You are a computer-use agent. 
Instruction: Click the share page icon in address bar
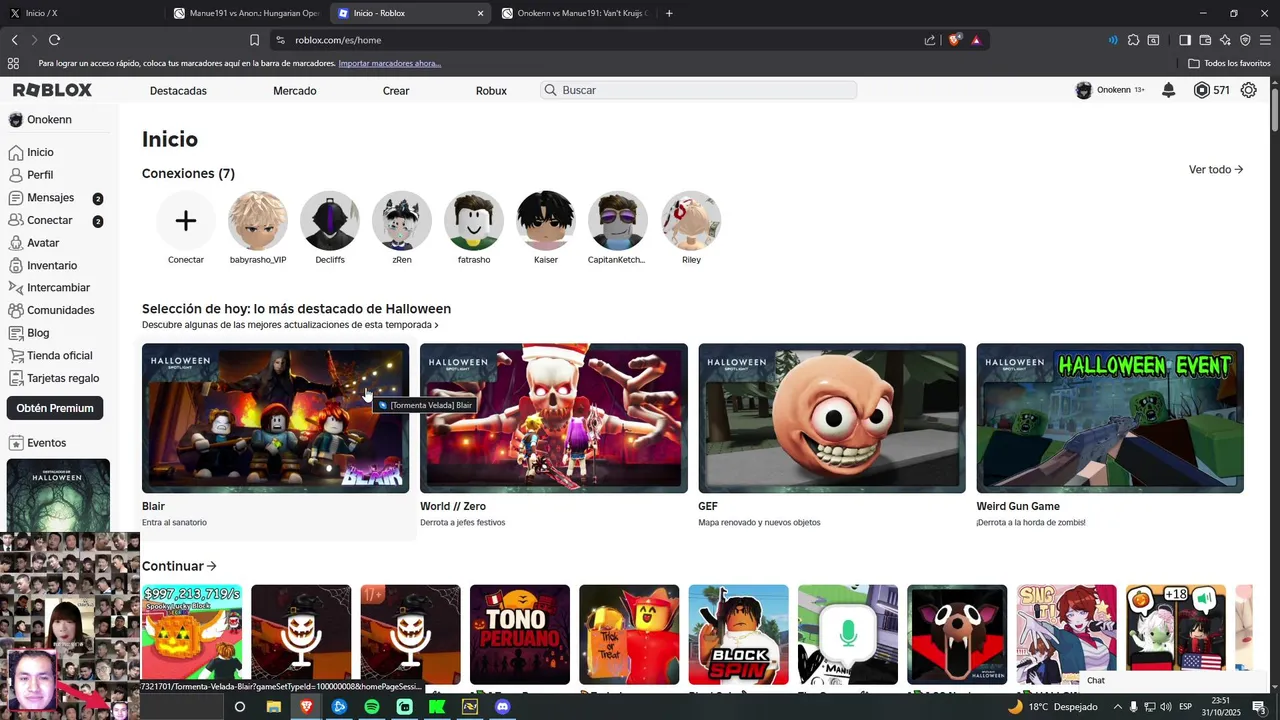click(930, 40)
